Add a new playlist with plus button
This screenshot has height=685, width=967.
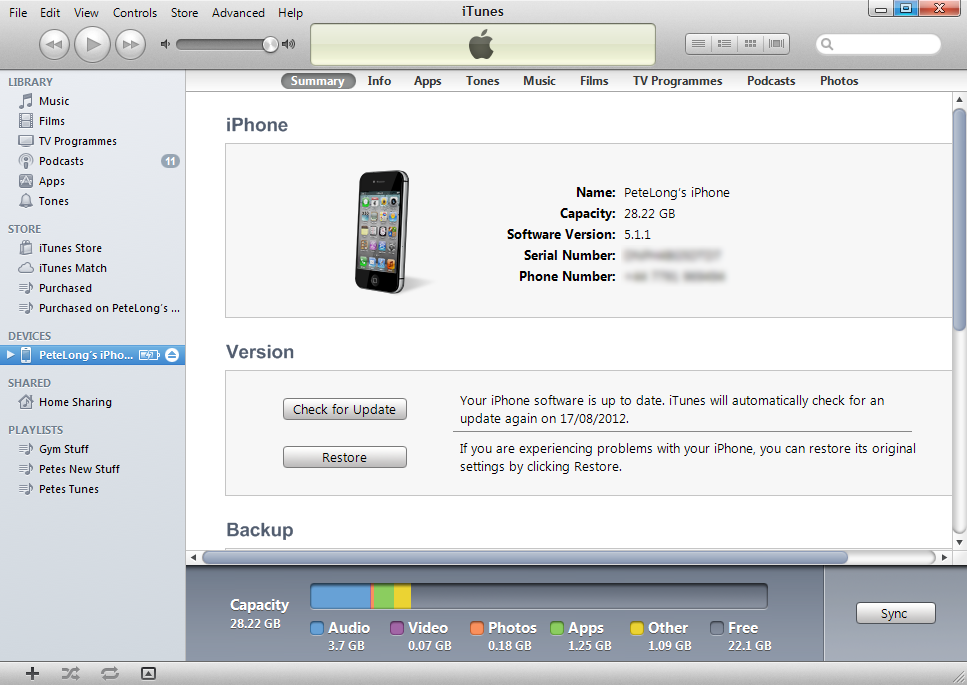pyautogui.click(x=32, y=673)
